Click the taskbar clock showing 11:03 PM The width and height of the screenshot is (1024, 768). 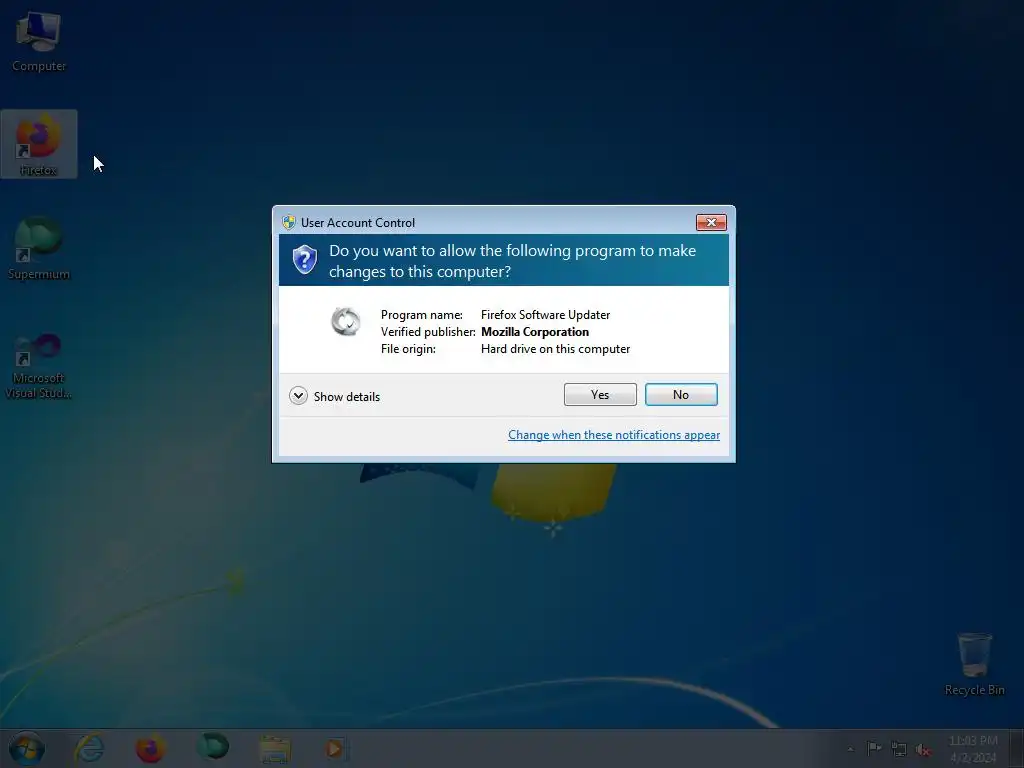click(x=973, y=749)
